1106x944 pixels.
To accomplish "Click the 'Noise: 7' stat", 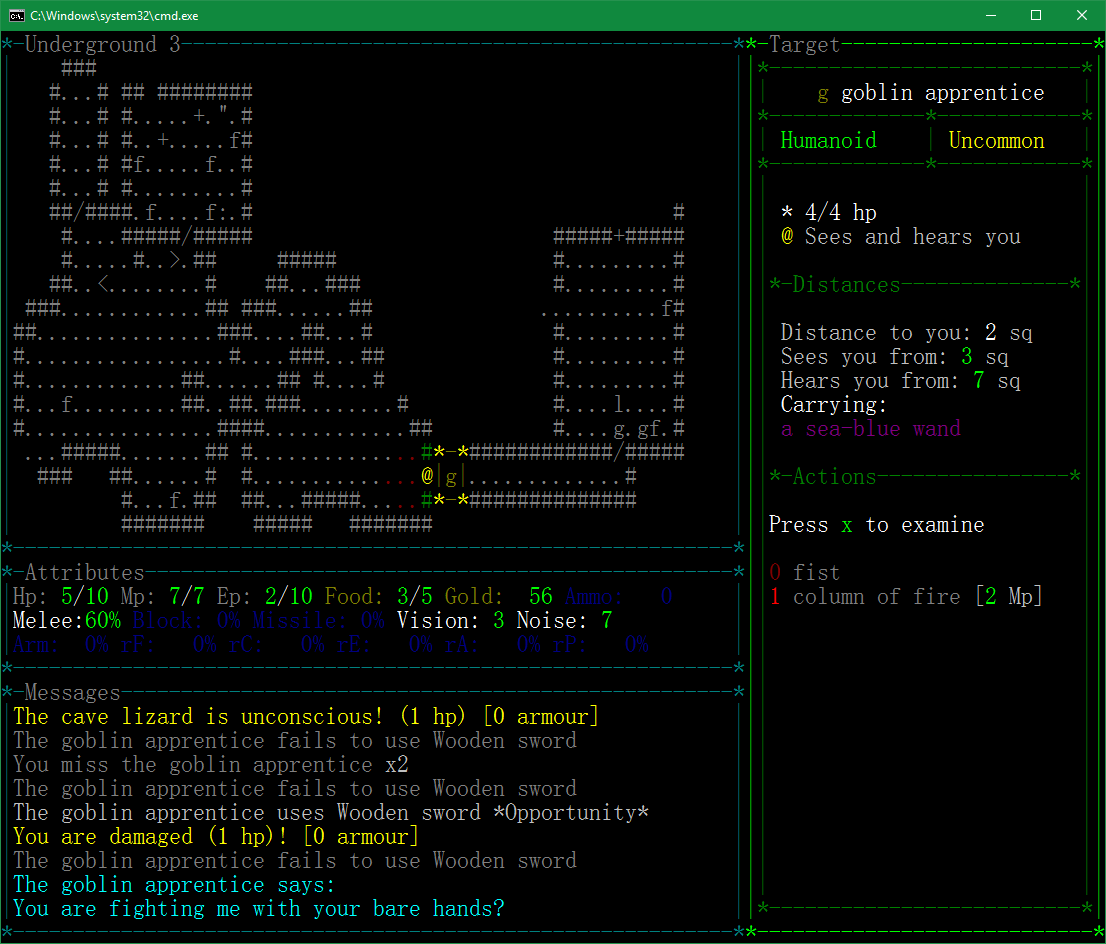I will coord(564,620).
